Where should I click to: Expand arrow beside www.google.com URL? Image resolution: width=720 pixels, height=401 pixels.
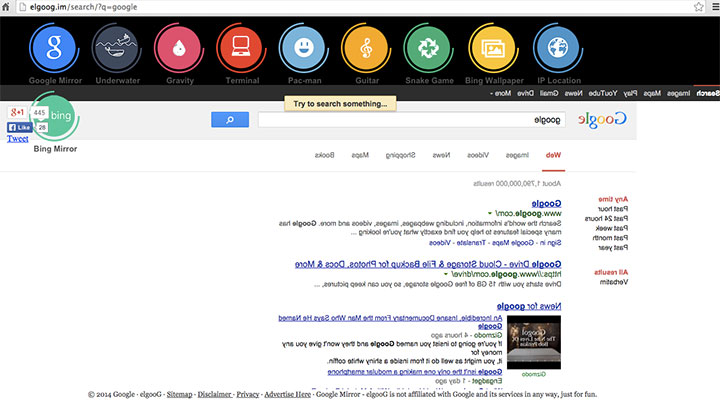click(x=490, y=214)
